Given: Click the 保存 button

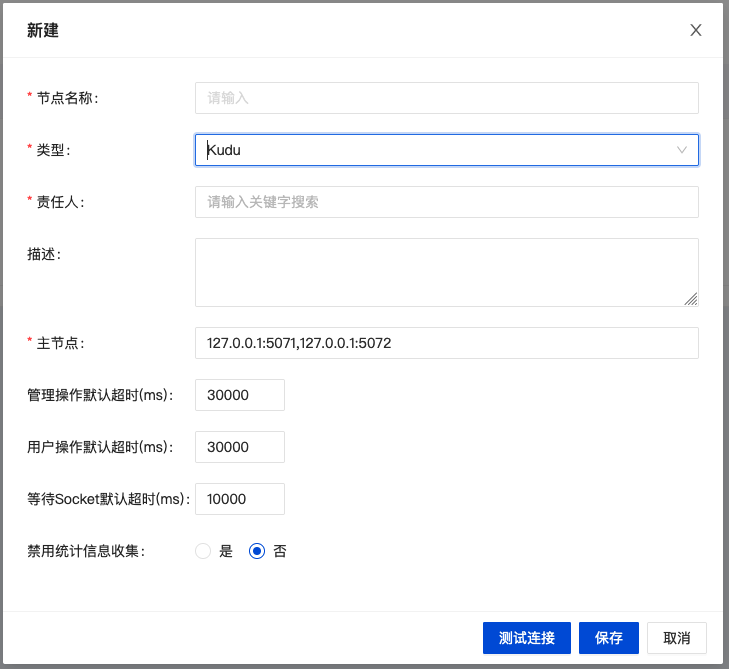Looking at the screenshot, I should coord(609,638).
